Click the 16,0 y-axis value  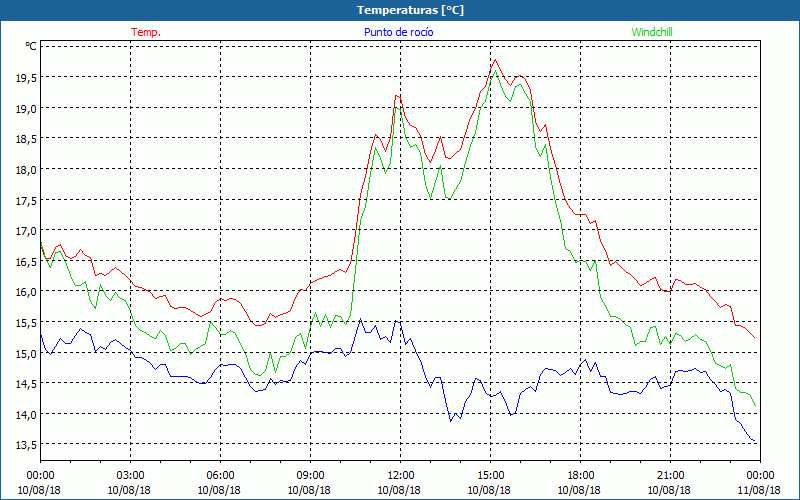(x=26, y=292)
